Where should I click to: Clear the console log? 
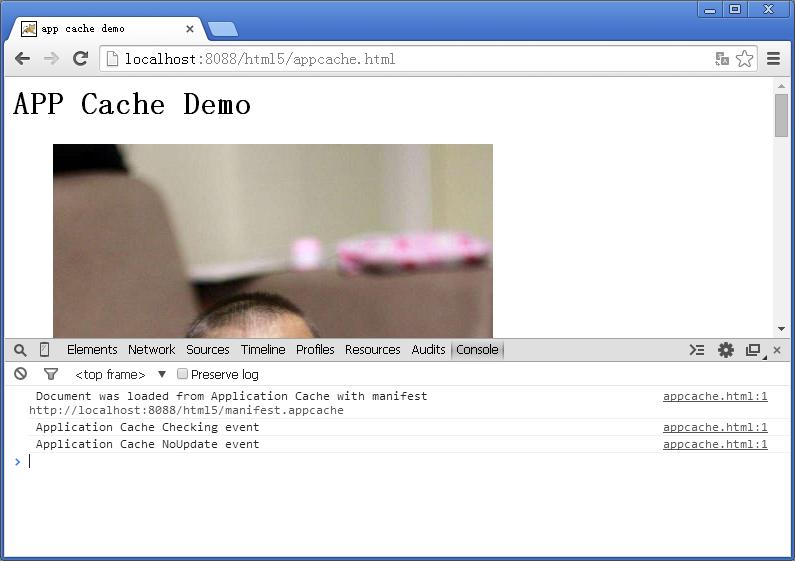click(x=20, y=374)
